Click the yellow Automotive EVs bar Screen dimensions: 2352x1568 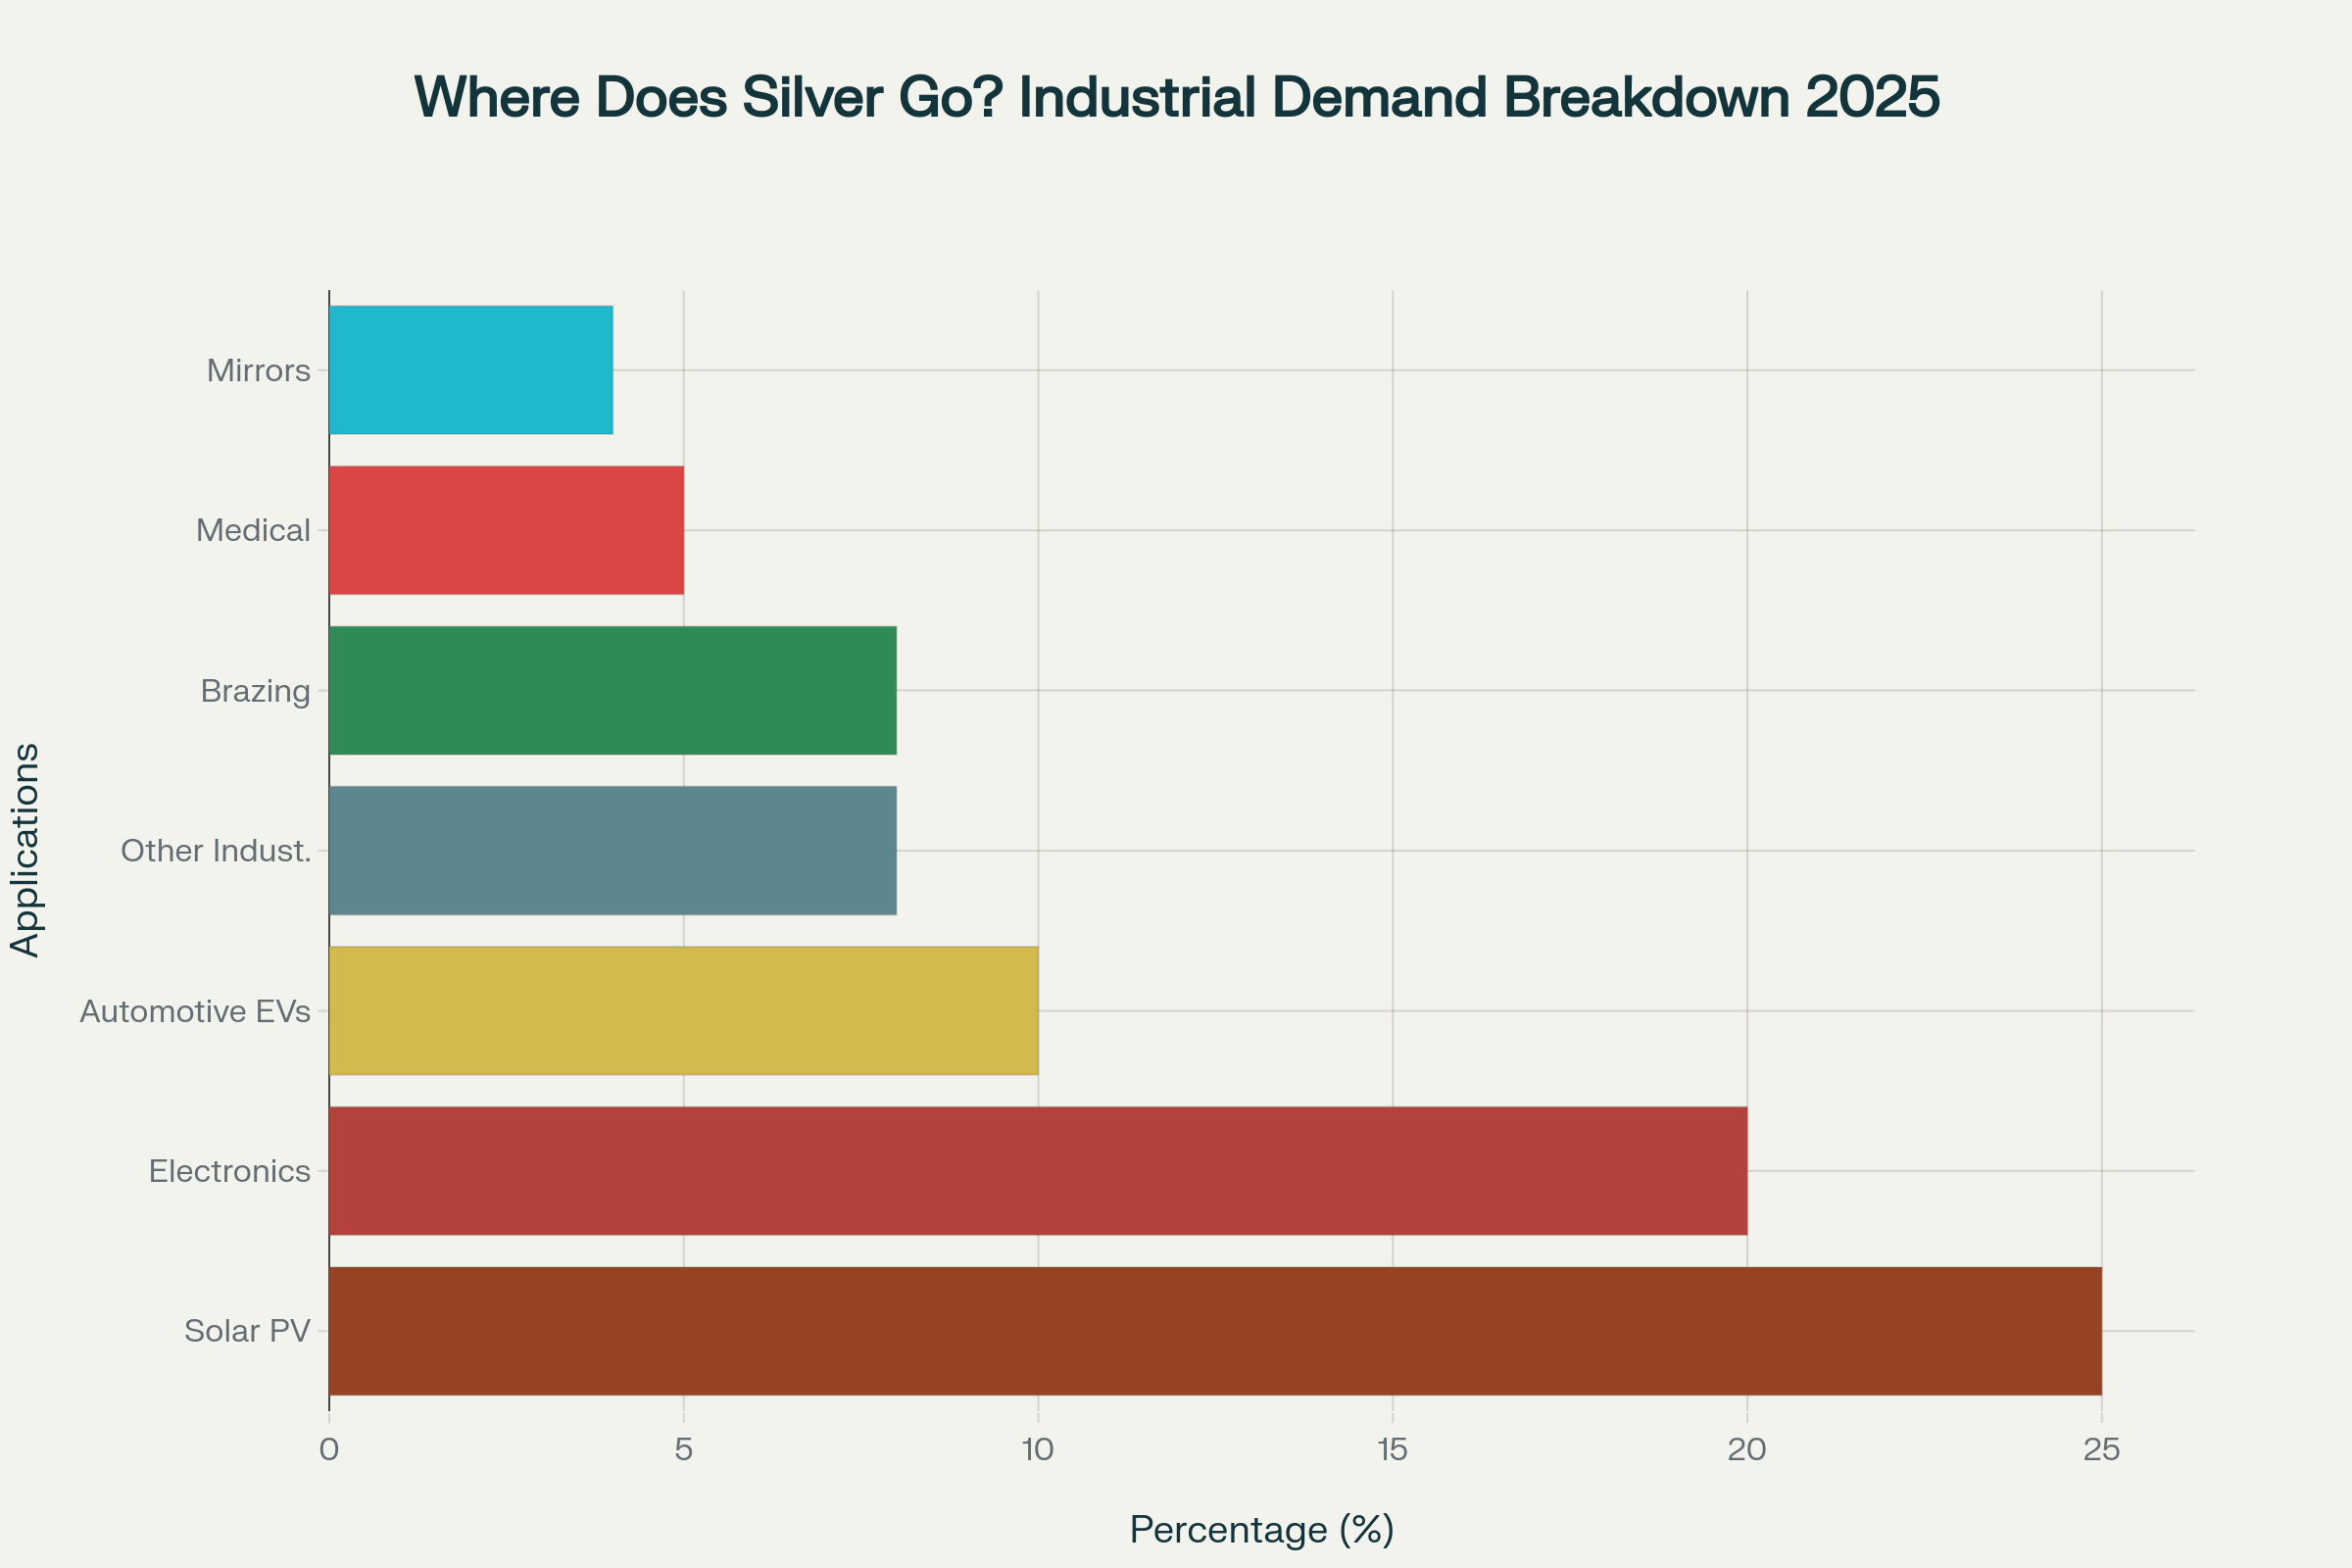pyautogui.click(x=683, y=1011)
